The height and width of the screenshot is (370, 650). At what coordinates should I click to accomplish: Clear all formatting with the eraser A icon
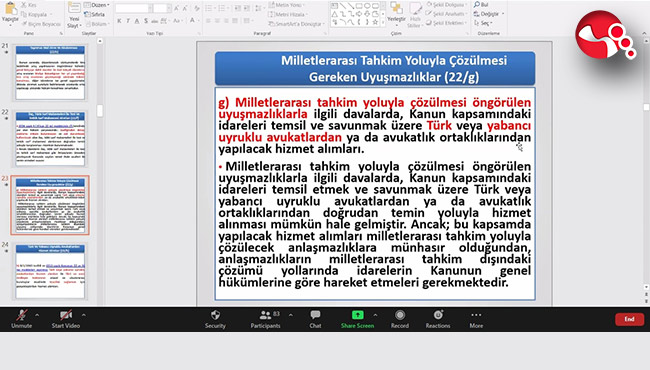click(197, 8)
